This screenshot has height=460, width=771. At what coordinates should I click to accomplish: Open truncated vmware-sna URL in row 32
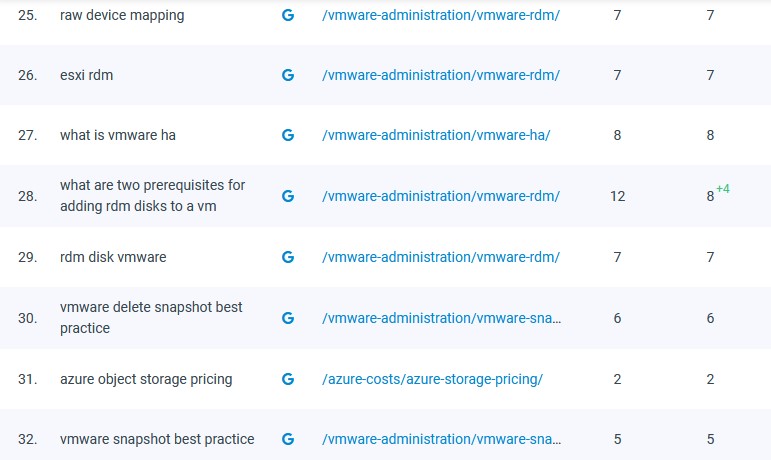click(x=441, y=439)
